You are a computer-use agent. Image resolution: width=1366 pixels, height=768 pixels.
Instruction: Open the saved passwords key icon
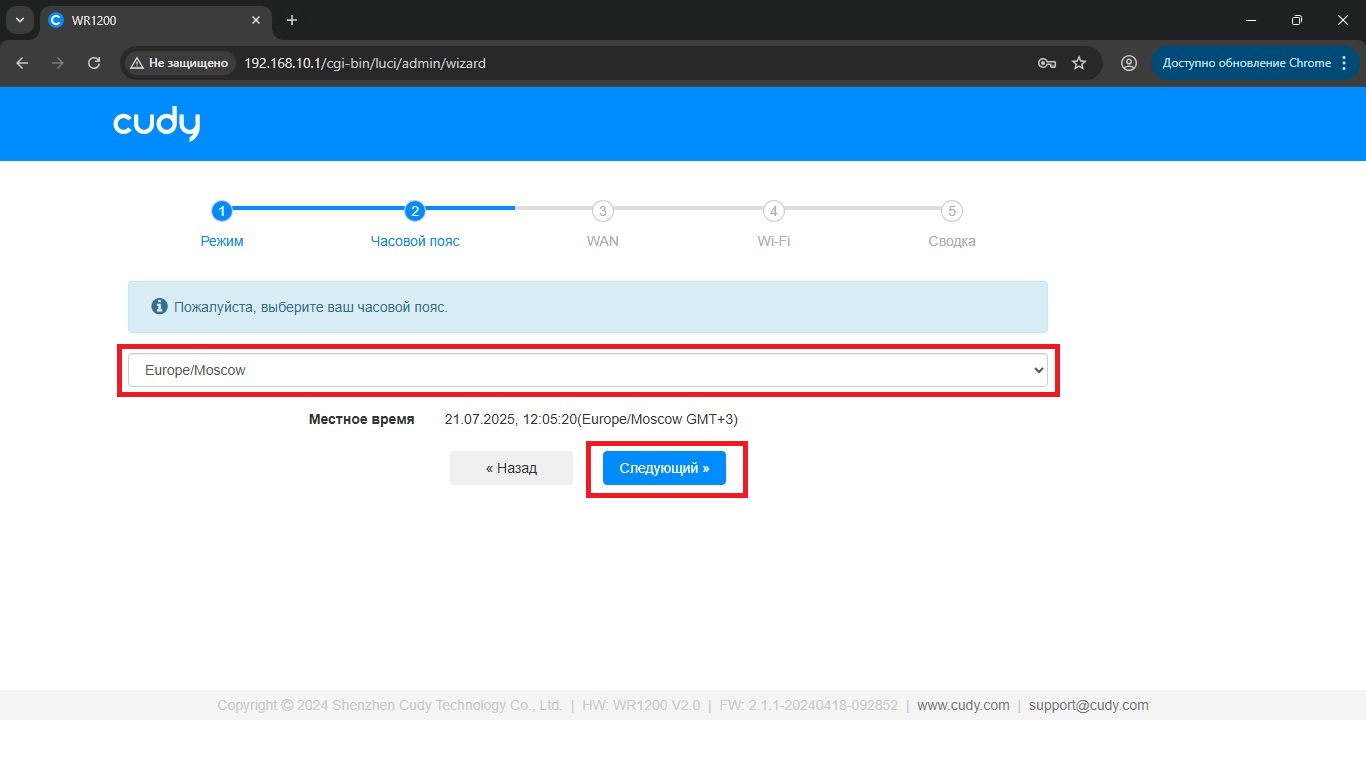(1047, 63)
